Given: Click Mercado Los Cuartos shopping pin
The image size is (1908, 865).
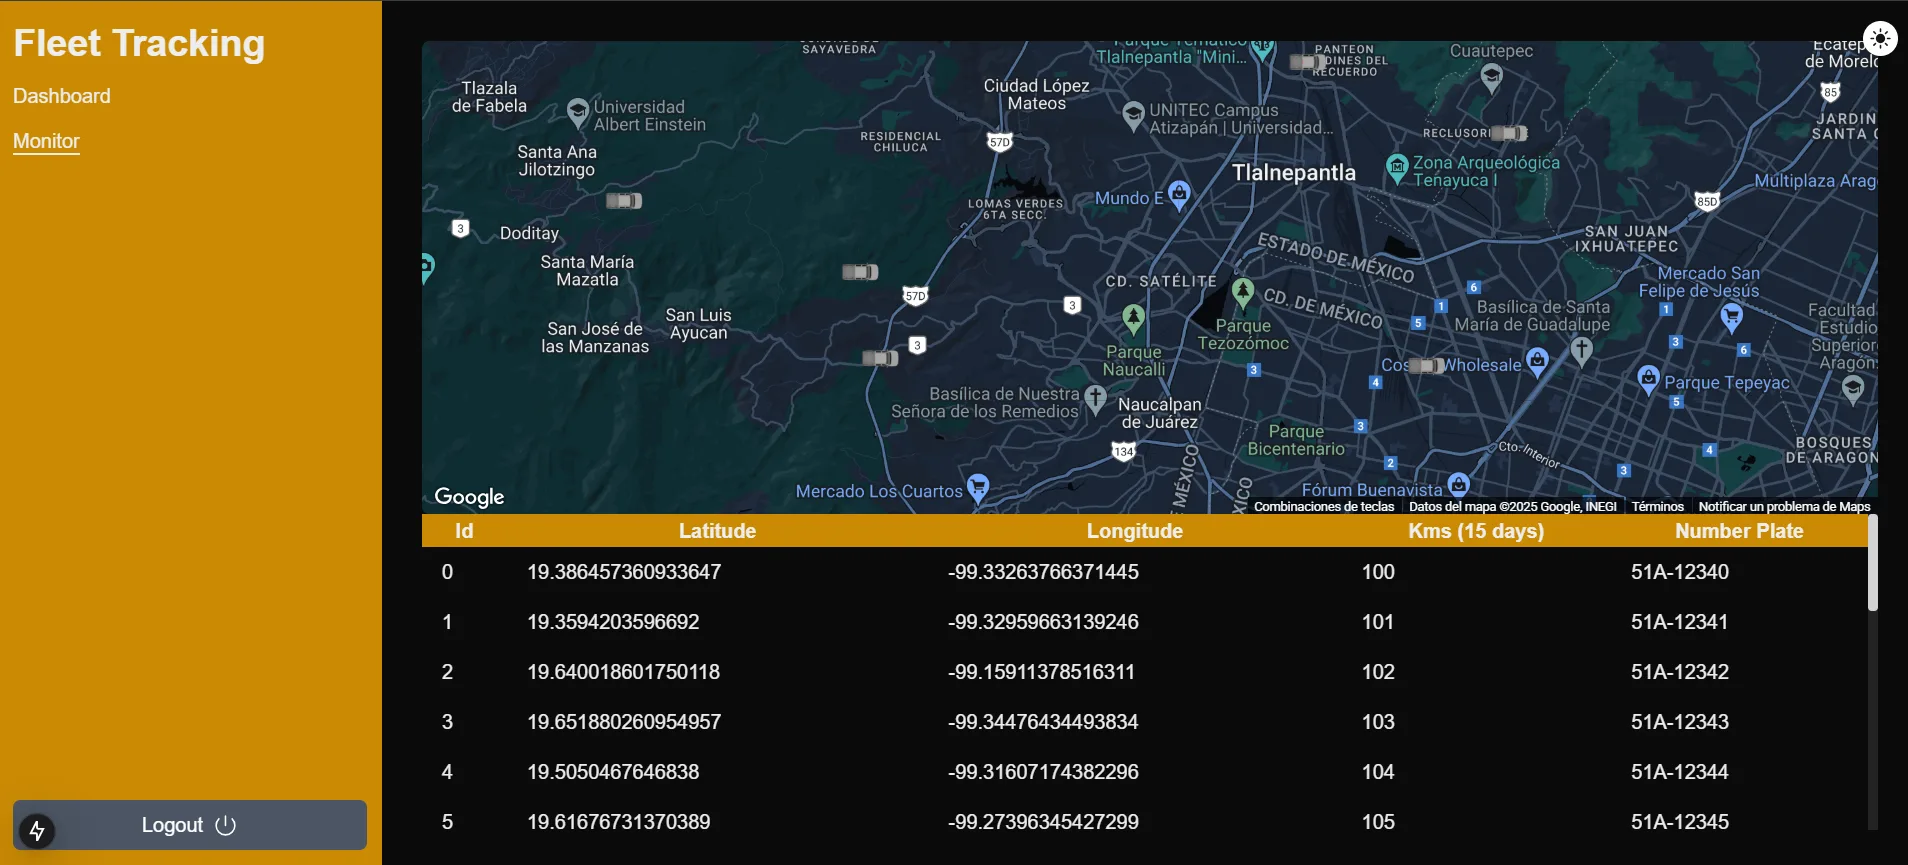Looking at the screenshot, I should pos(978,487).
